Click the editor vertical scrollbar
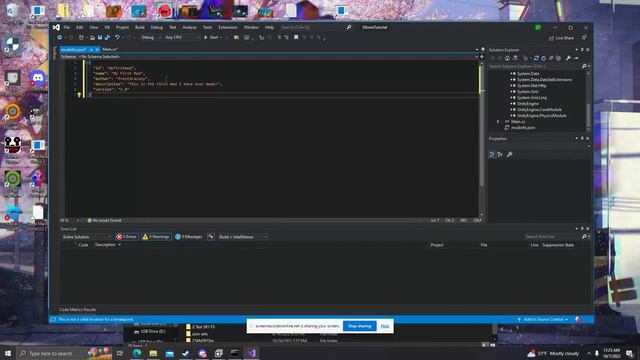 pos(482,139)
